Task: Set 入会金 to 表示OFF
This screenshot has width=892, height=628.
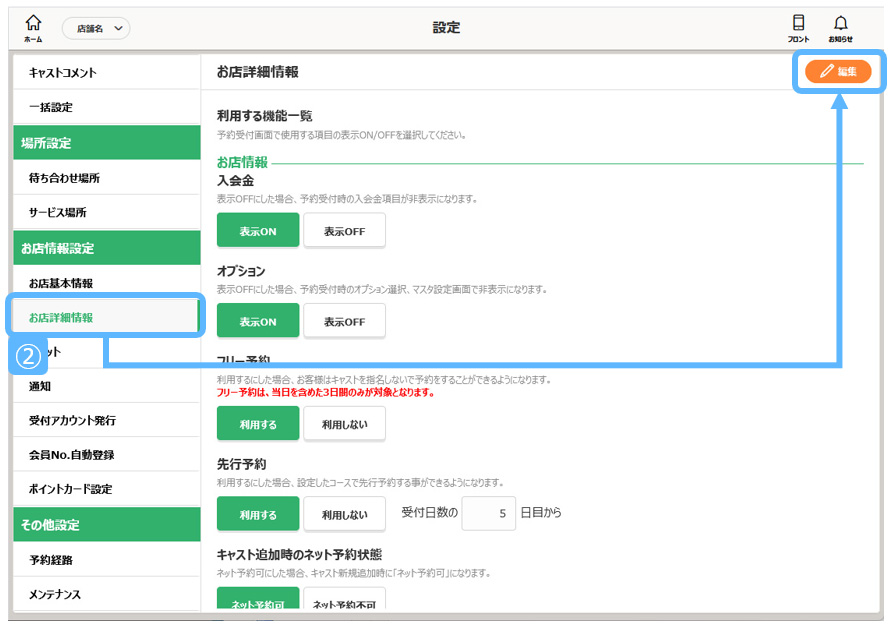Action: [344, 231]
